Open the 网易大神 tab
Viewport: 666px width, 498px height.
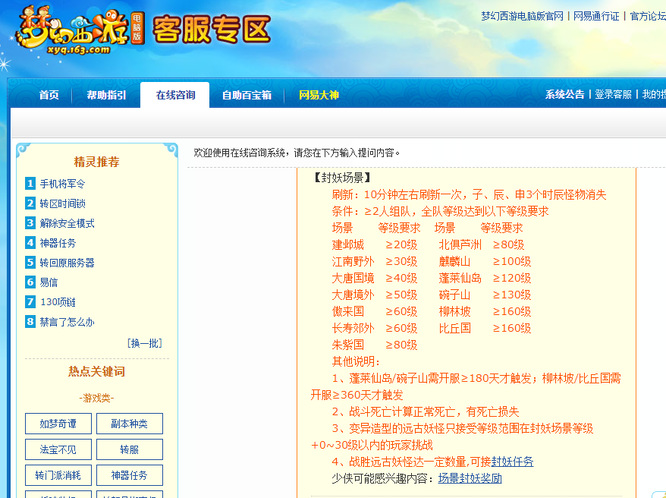coord(319,95)
